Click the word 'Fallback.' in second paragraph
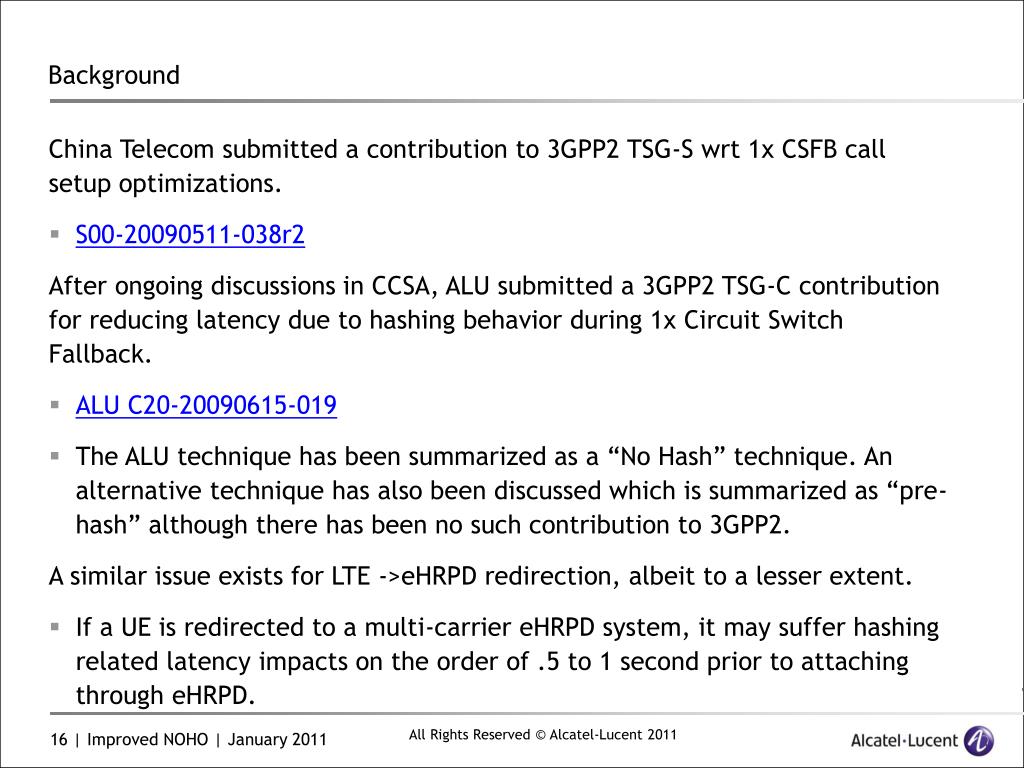 point(101,354)
